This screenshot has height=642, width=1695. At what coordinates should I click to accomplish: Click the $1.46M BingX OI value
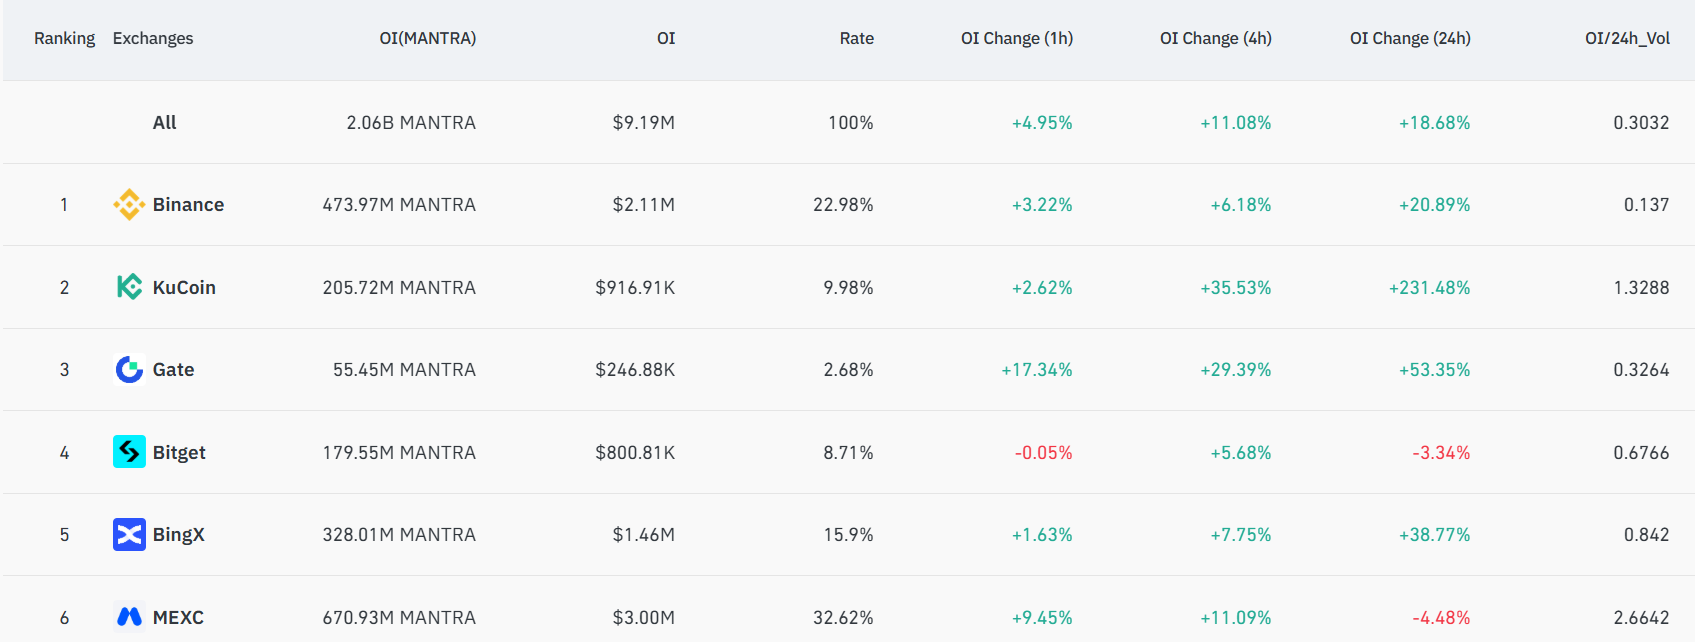coord(643,535)
